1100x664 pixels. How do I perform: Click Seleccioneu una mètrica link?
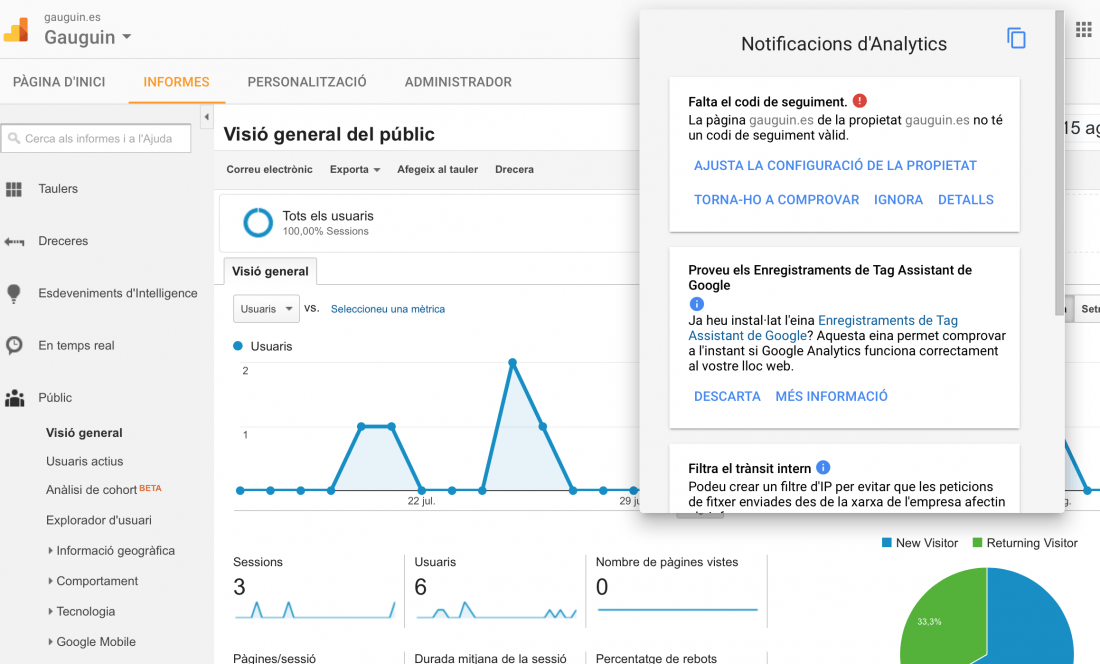(388, 309)
